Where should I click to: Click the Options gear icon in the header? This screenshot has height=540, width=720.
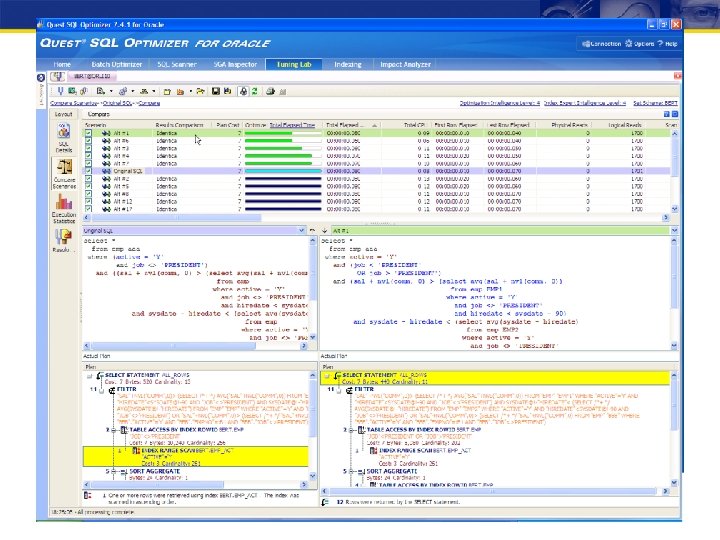629,44
